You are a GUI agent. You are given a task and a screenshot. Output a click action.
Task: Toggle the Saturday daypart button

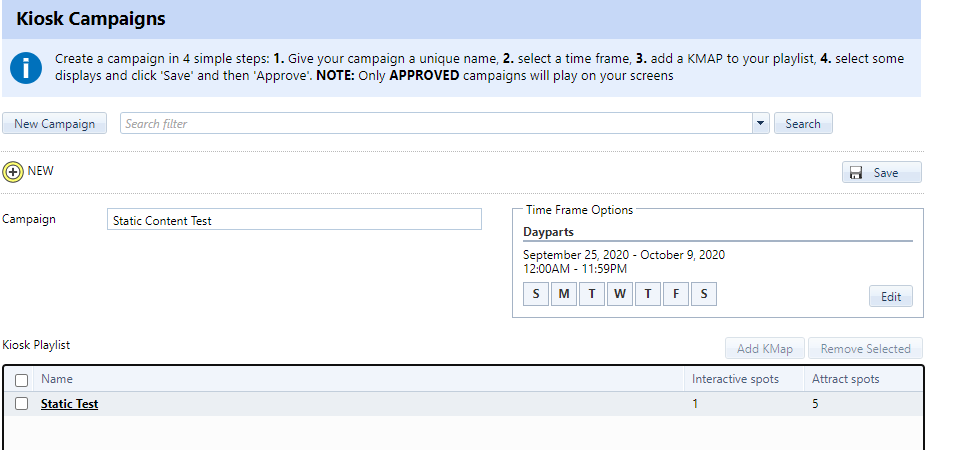coord(704,294)
